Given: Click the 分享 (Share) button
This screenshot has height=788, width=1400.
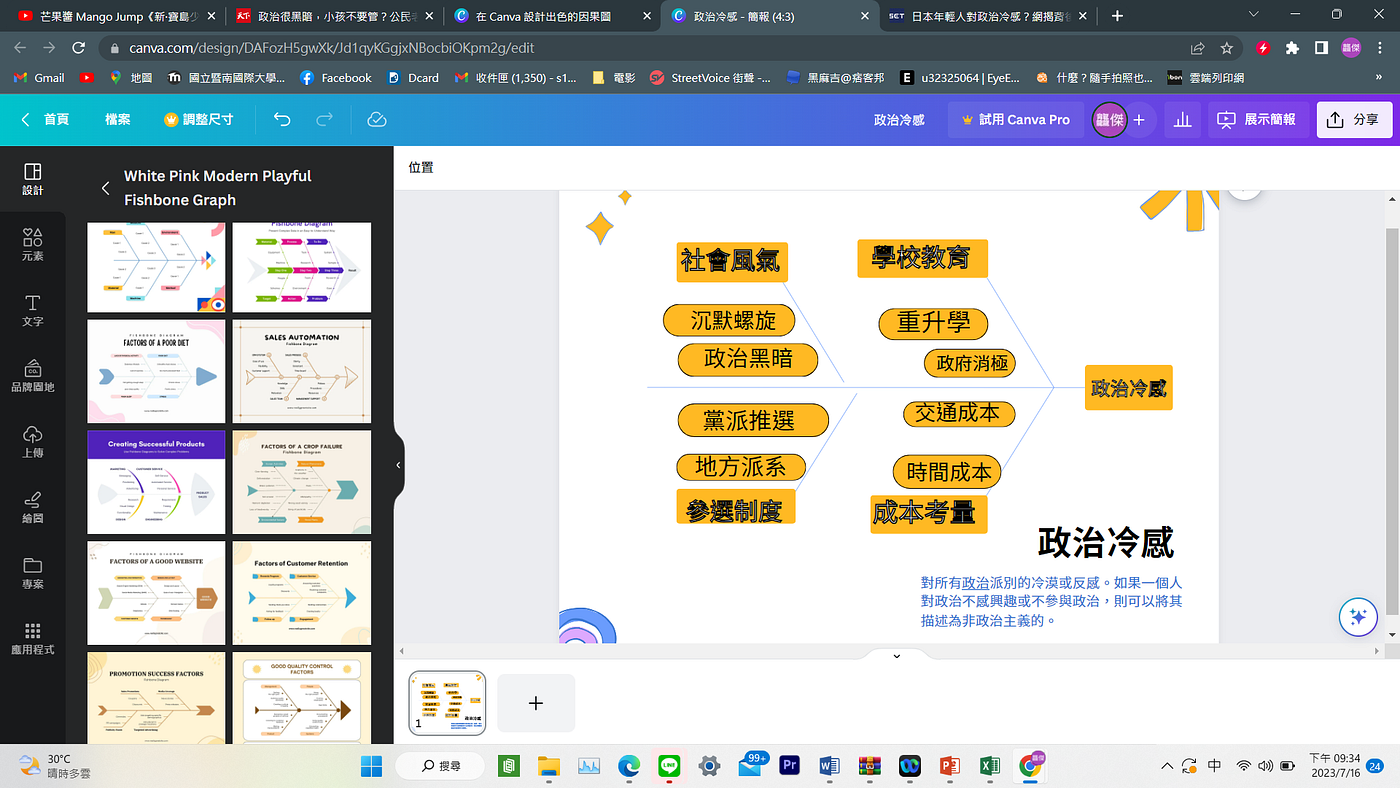Looking at the screenshot, I should click(1354, 119).
